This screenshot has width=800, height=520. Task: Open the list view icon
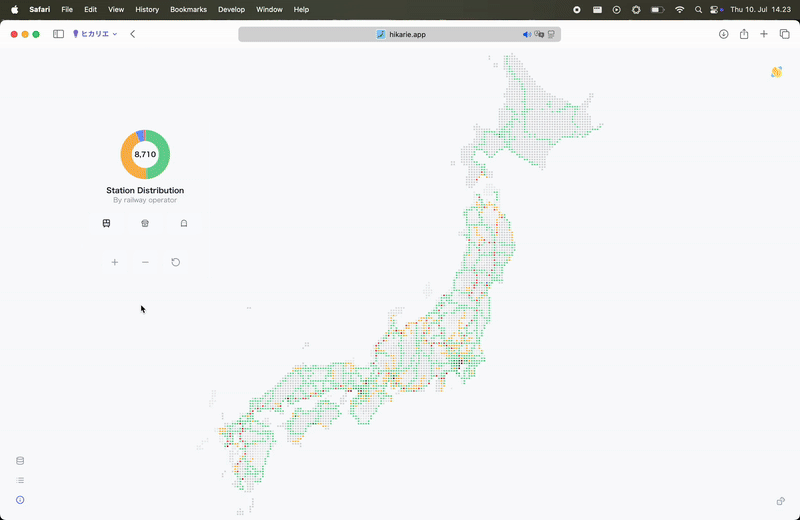(20, 480)
